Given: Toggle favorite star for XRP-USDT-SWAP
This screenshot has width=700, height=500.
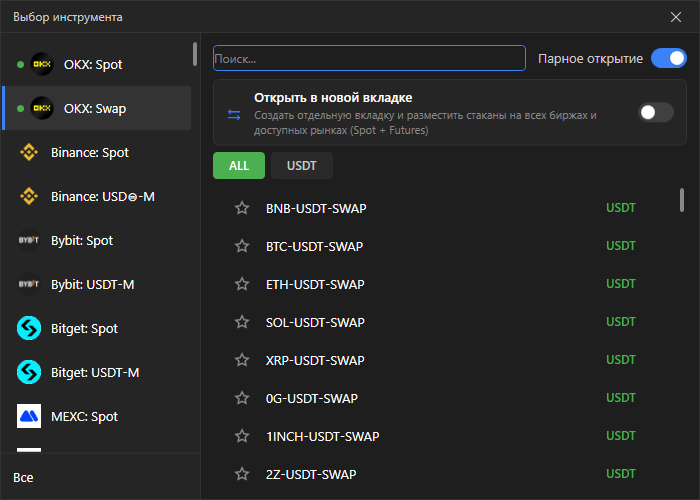Looking at the screenshot, I should 242,360.
